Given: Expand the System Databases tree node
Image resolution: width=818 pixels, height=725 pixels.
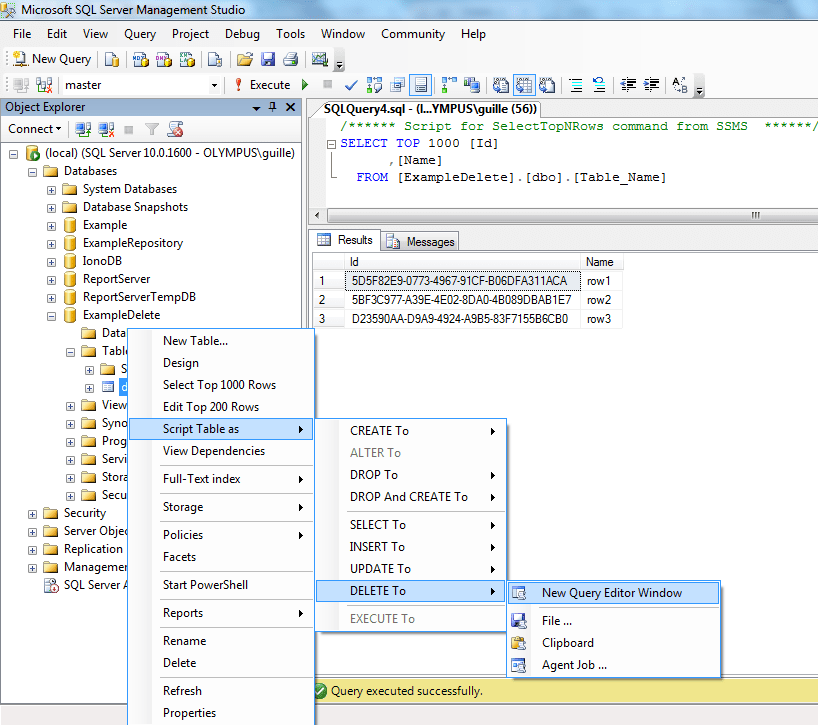Looking at the screenshot, I should coord(51,189).
